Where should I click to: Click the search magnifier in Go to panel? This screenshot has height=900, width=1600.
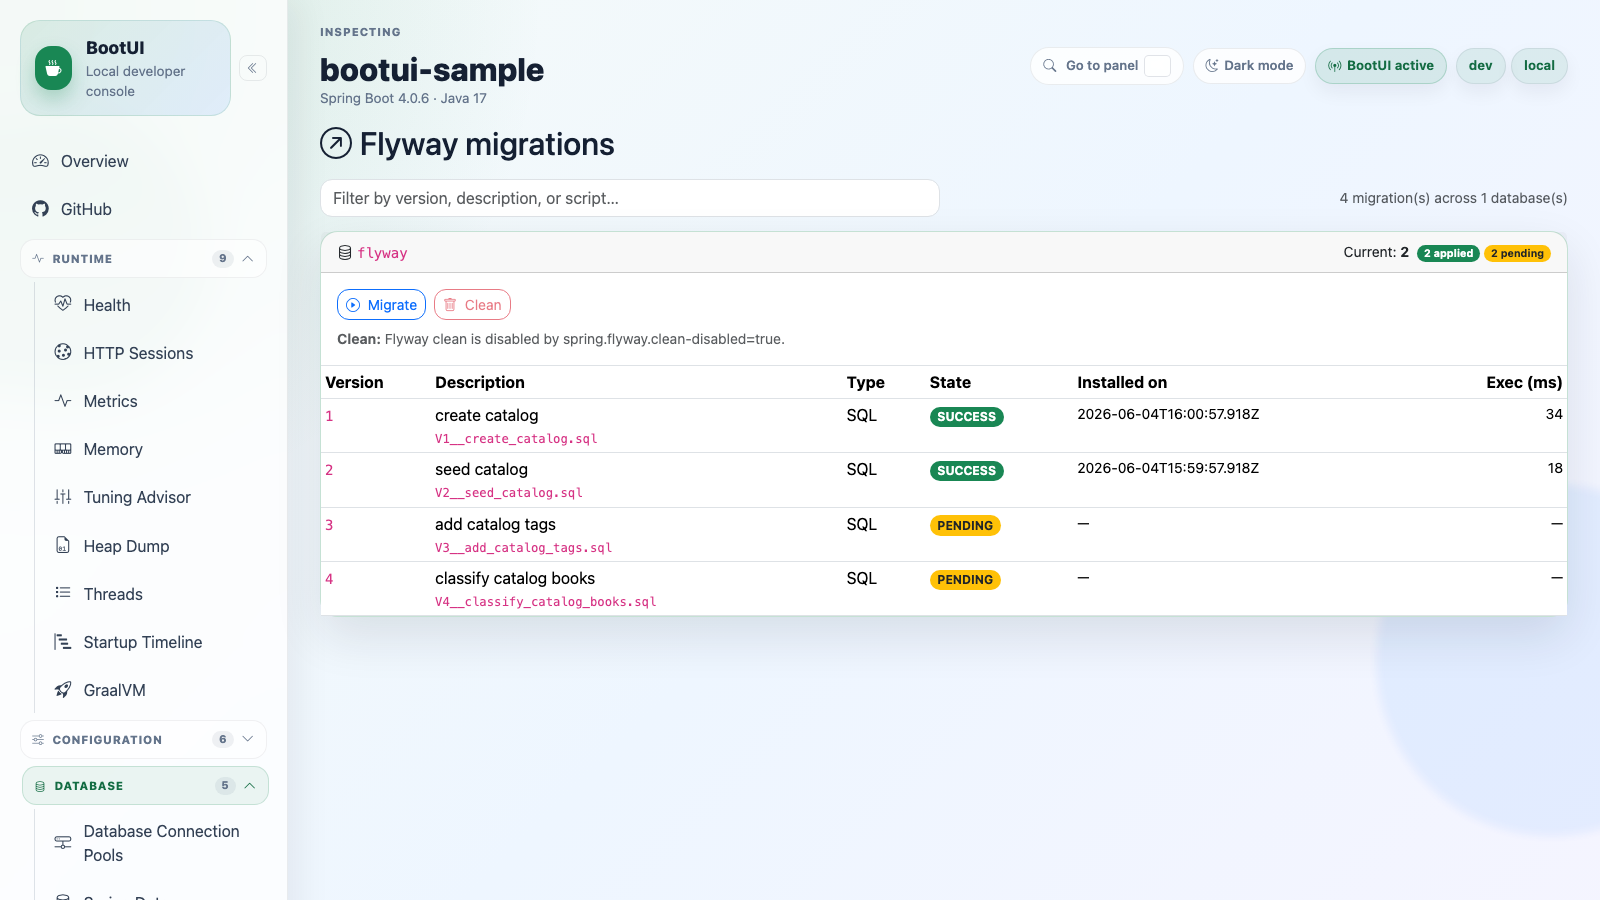coord(1050,66)
